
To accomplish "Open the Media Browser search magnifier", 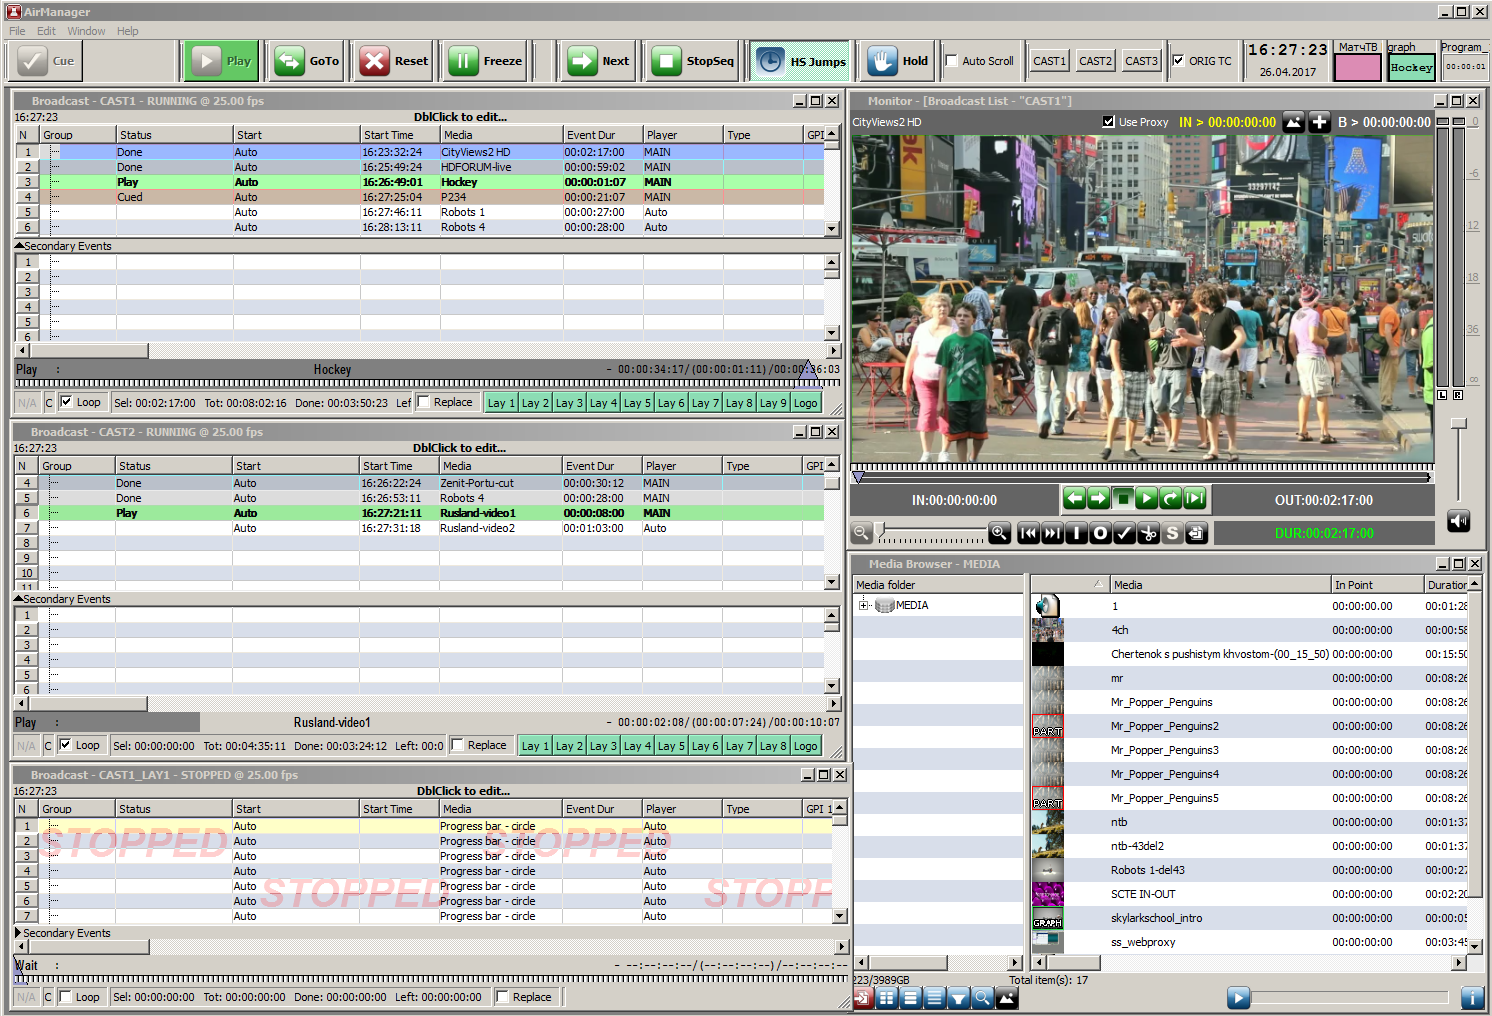I will coord(982,997).
